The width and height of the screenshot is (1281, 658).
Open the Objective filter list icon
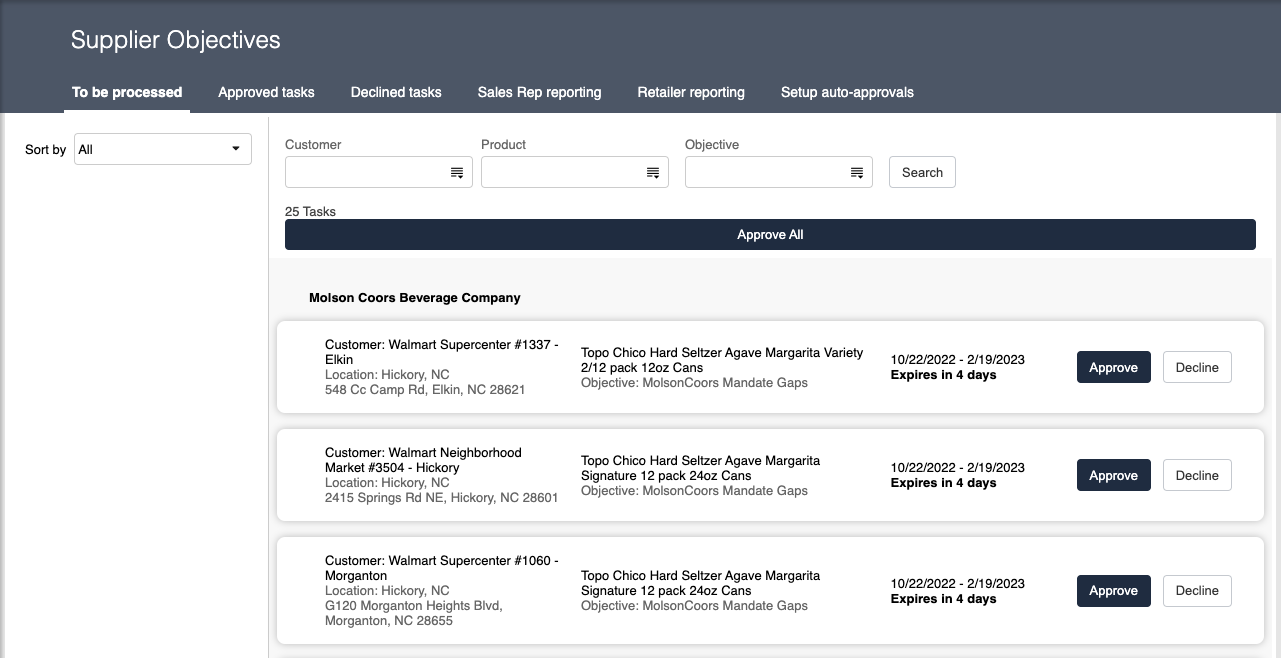(857, 173)
